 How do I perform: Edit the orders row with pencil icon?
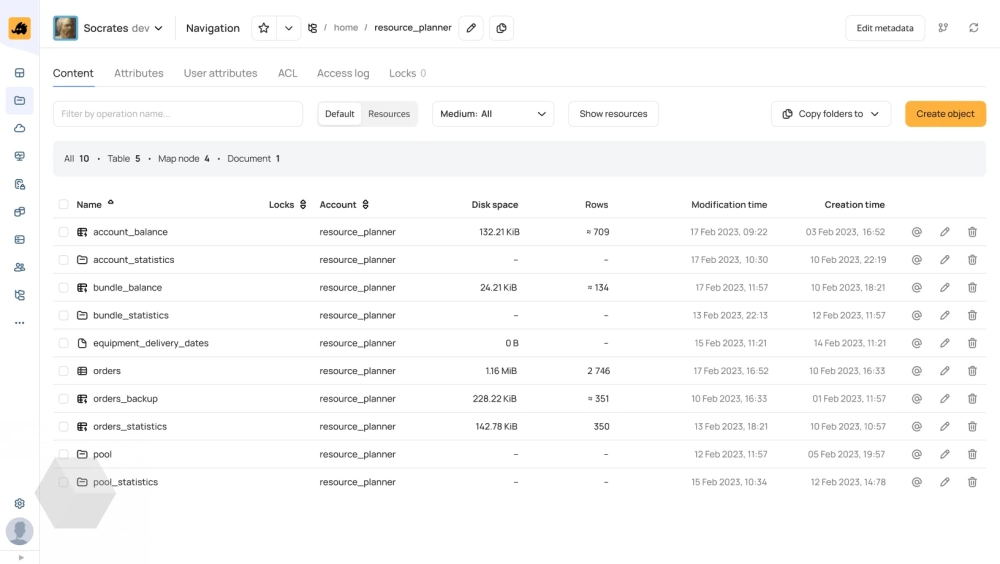click(945, 371)
